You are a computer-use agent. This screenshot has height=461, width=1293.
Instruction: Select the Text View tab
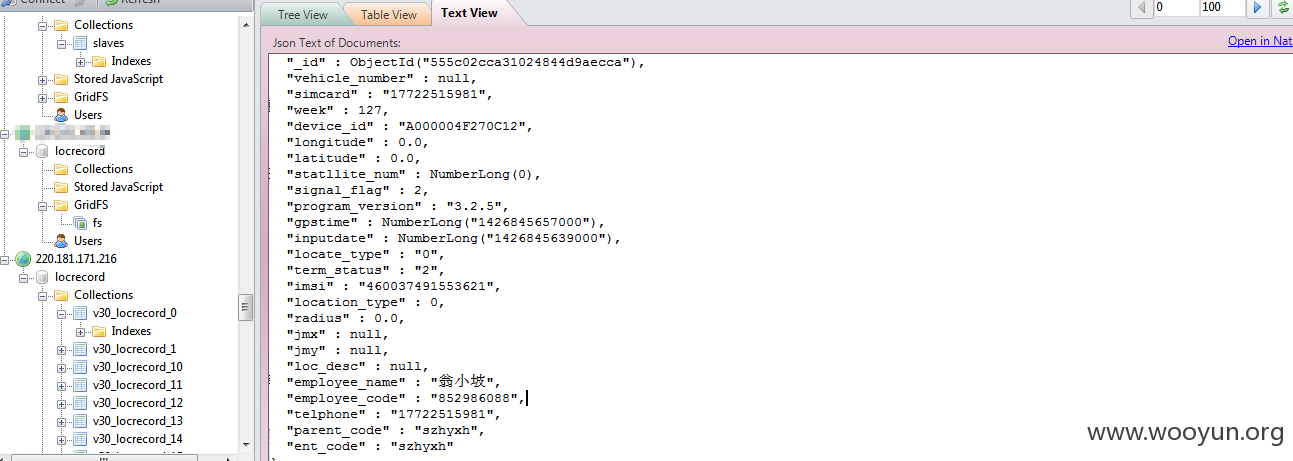click(469, 13)
